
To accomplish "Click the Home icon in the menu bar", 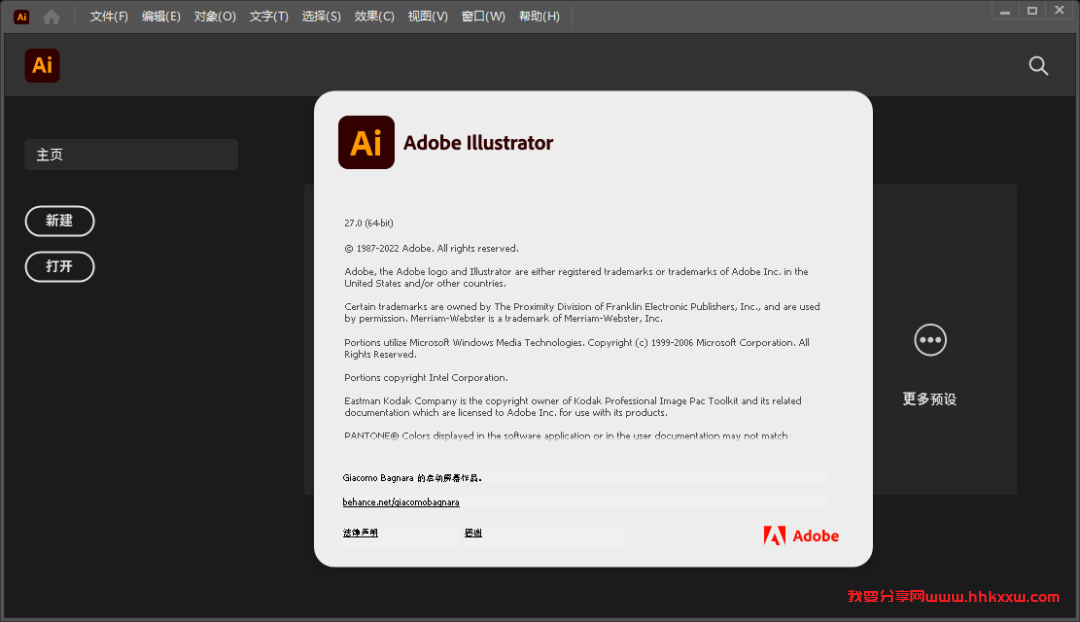I will coord(52,17).
